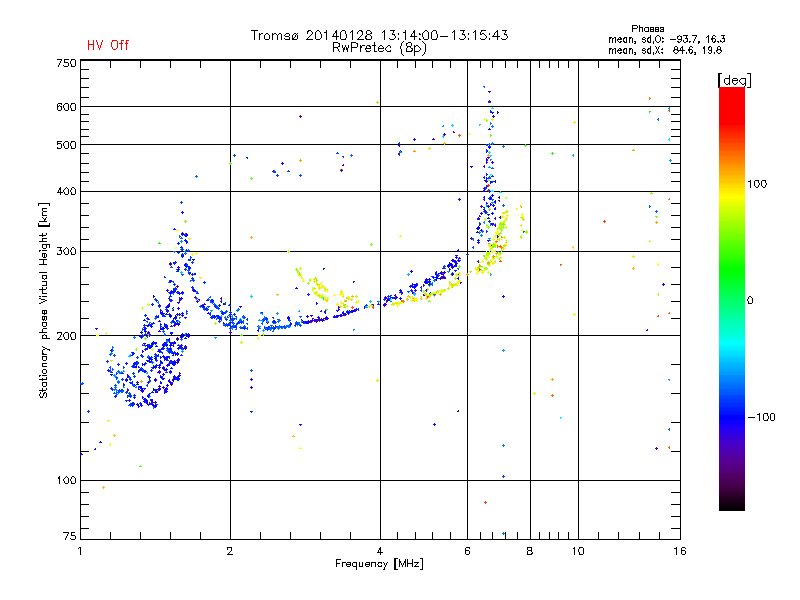Click the title 'Tromsø 20140128 13:14:00-13:15:43'
Viewport: 800px width, 600px height.
pyautogui.click(x=379, y=35)
